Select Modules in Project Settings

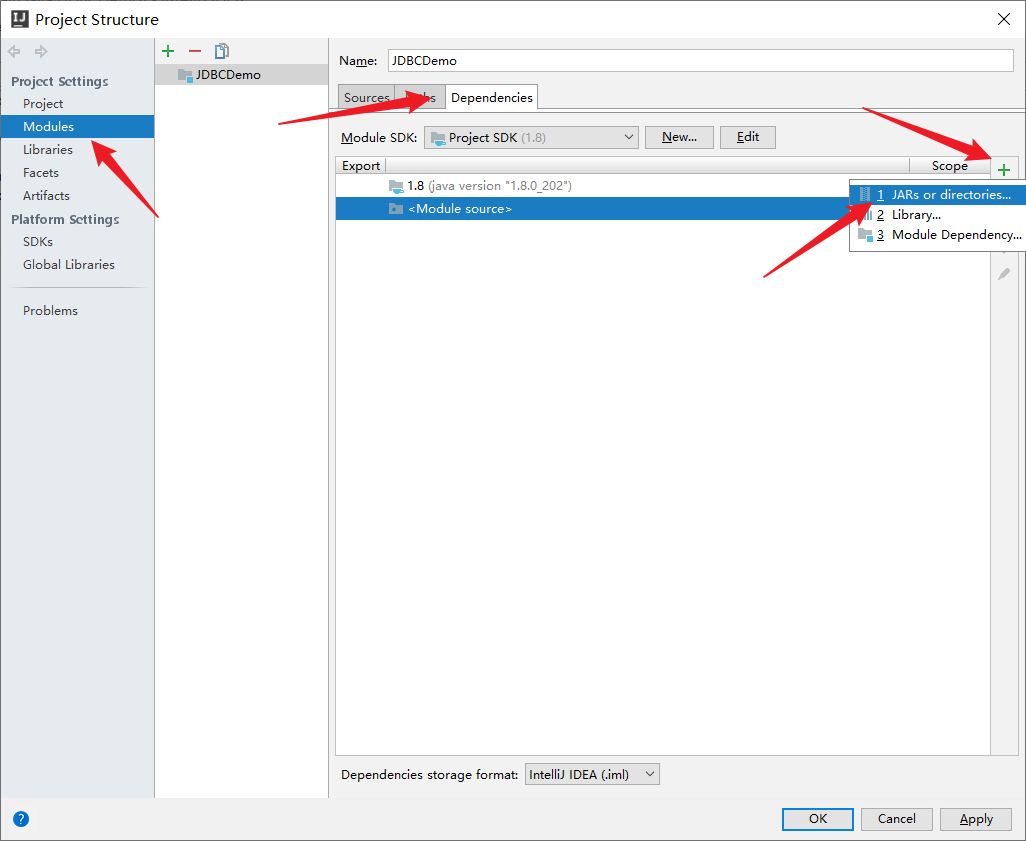77,126
